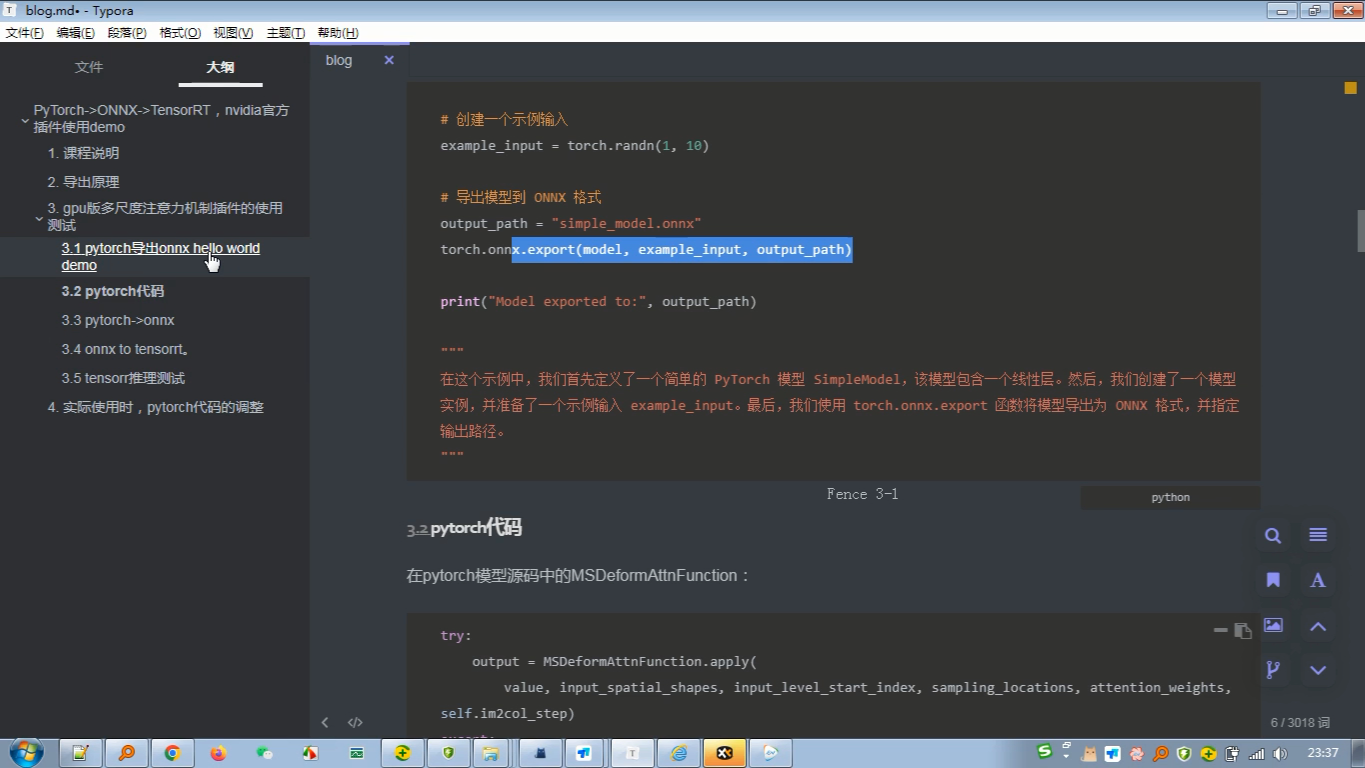Jump up with the floating up-chevron button
This screenshot has height=768, width=1365.
[1318, 626]
